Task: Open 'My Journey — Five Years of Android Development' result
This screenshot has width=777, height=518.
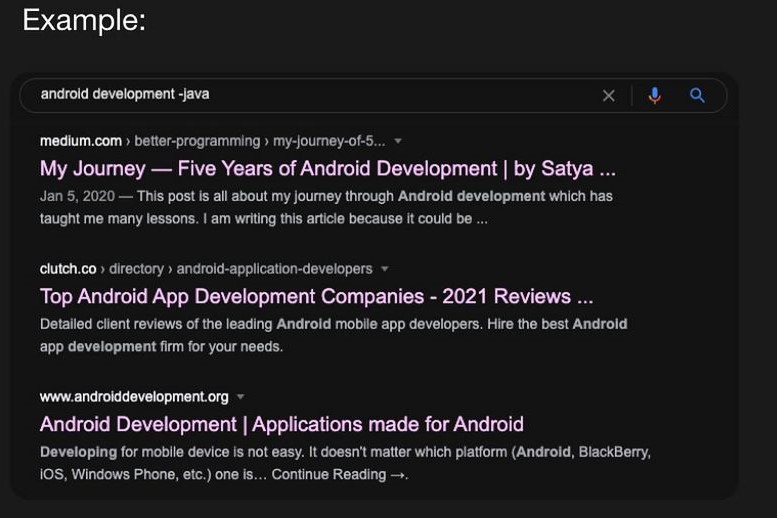Action: (328, 169)
